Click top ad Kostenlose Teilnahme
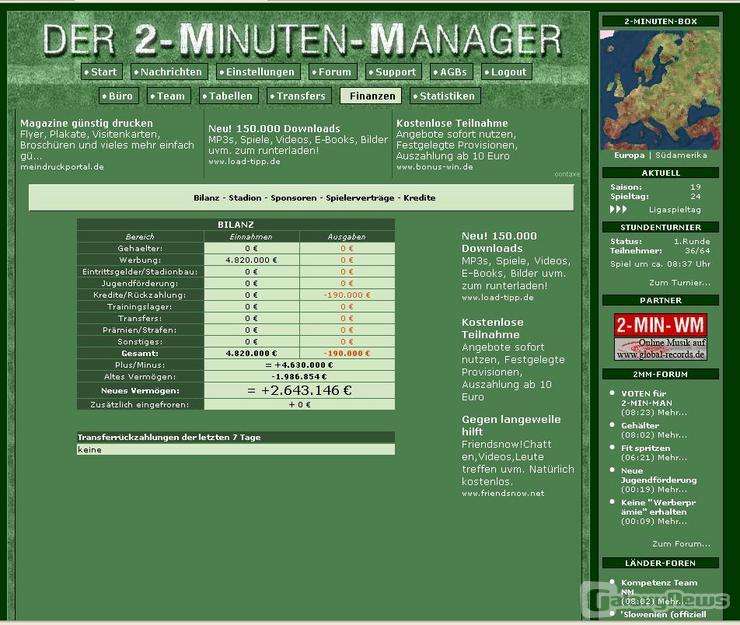Screen dimensions: 740x625 point(452,123)
